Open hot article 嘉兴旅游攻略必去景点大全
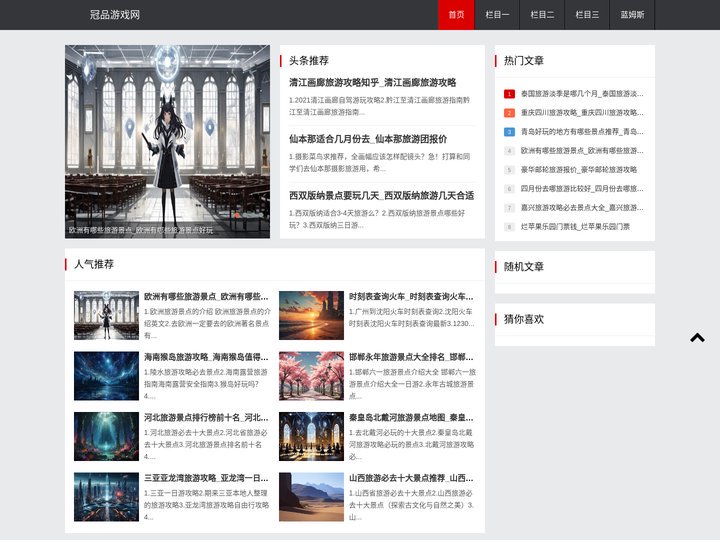Image resolution: width=720 pixels, height=540 pixels. pyautogui.click(x=582, y=208)
